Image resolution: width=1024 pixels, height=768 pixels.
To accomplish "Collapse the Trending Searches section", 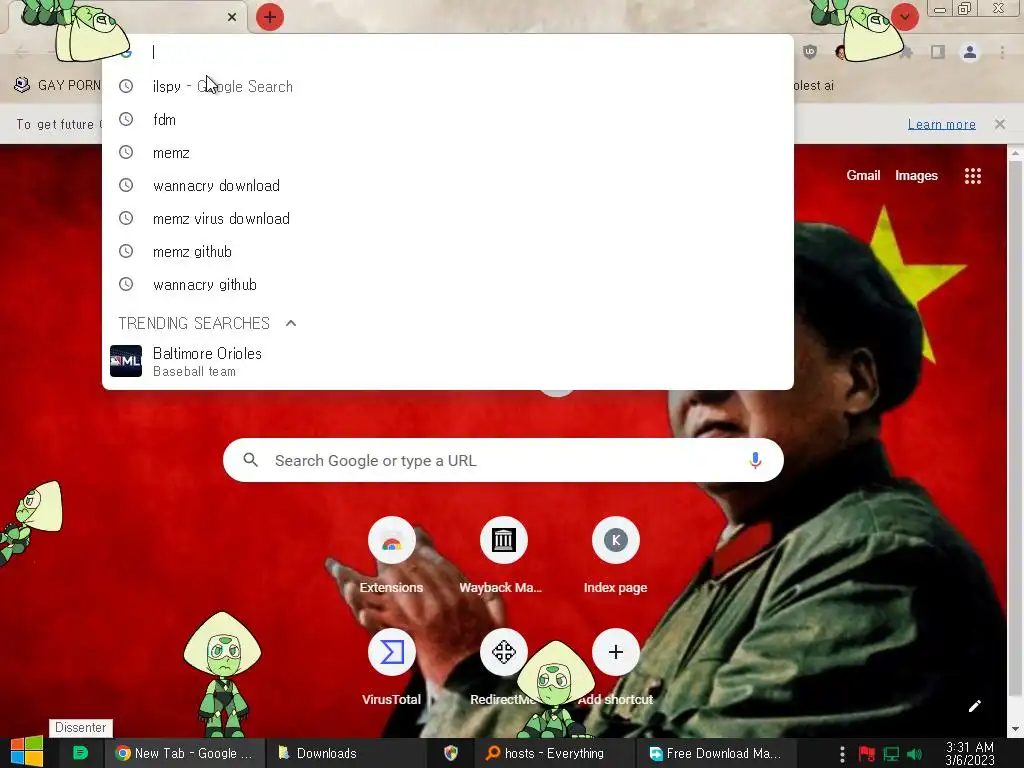I will click(291, 323).
